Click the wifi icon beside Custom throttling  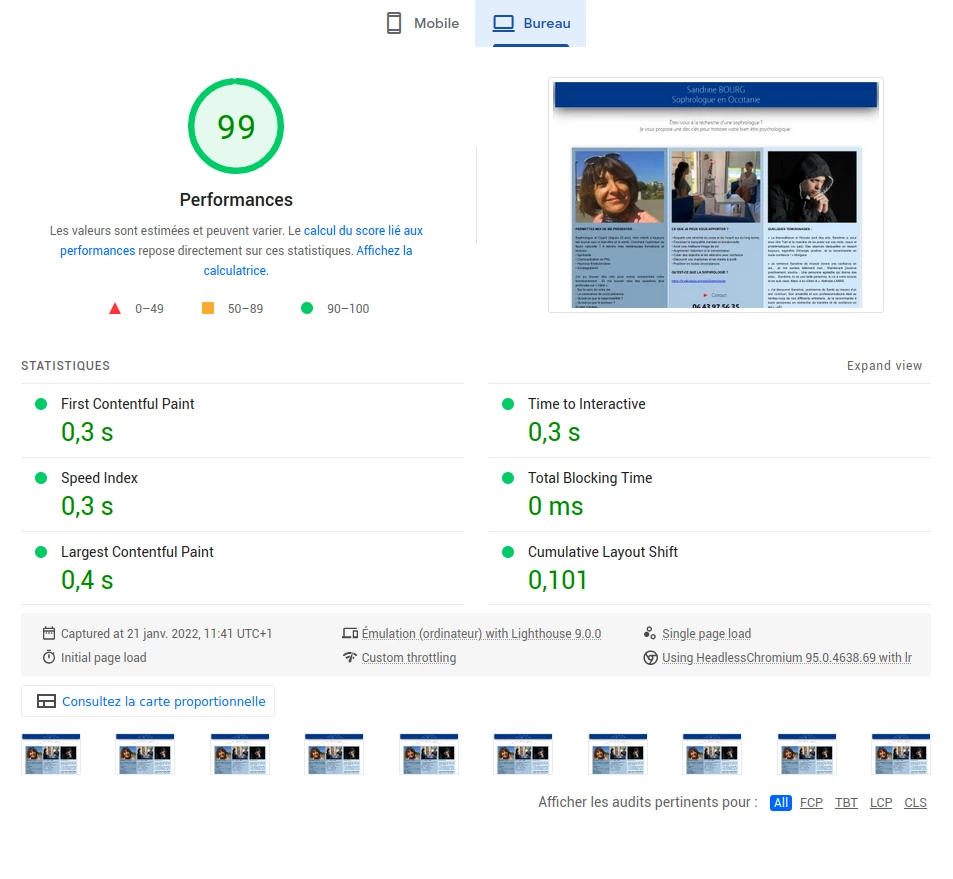(349, 657)
